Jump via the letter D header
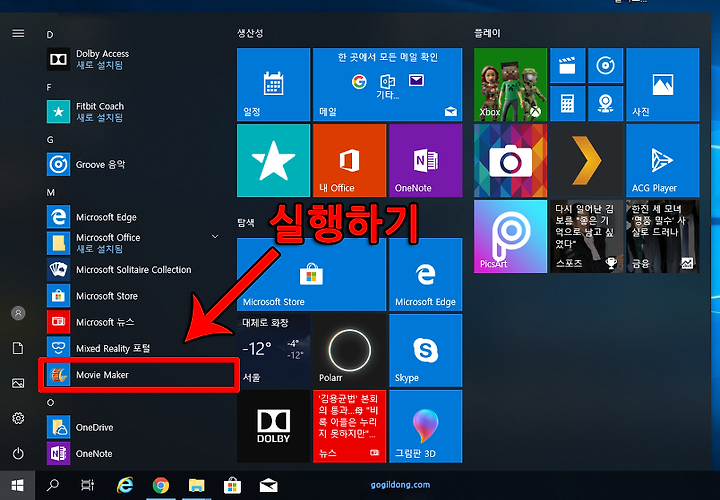 click(50, 35)
